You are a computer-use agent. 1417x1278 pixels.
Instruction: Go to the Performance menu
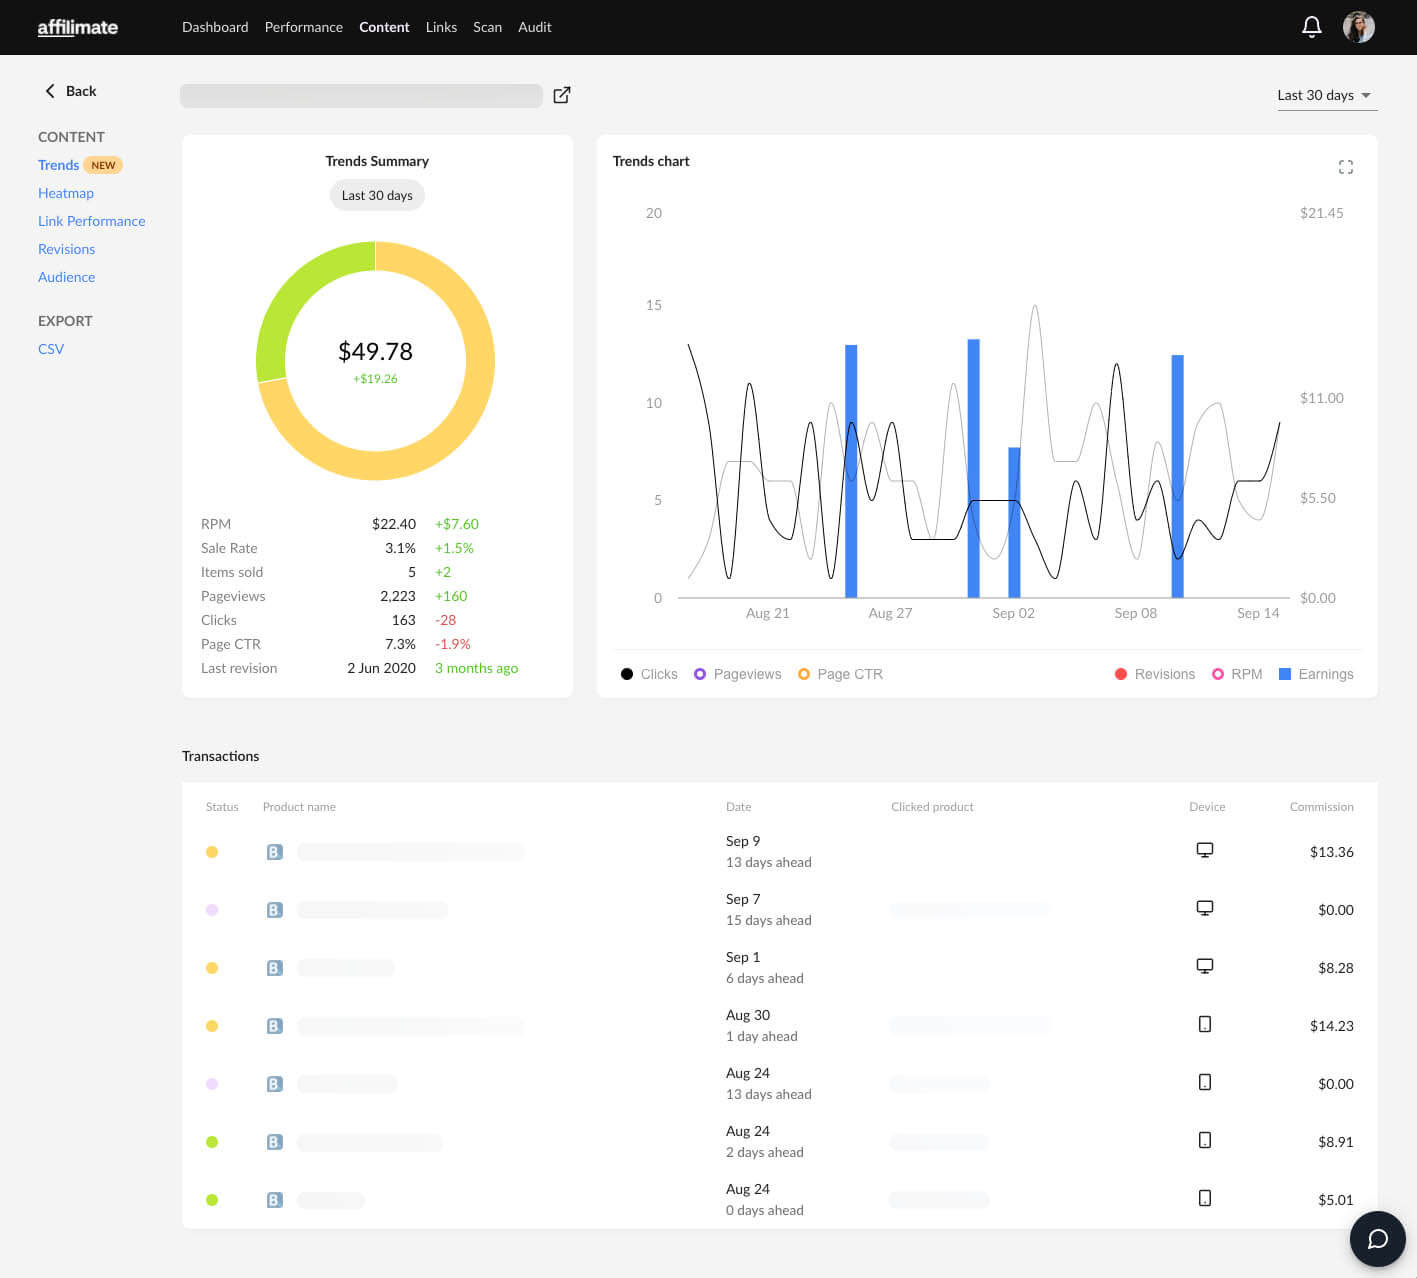(x=303, y=27)
